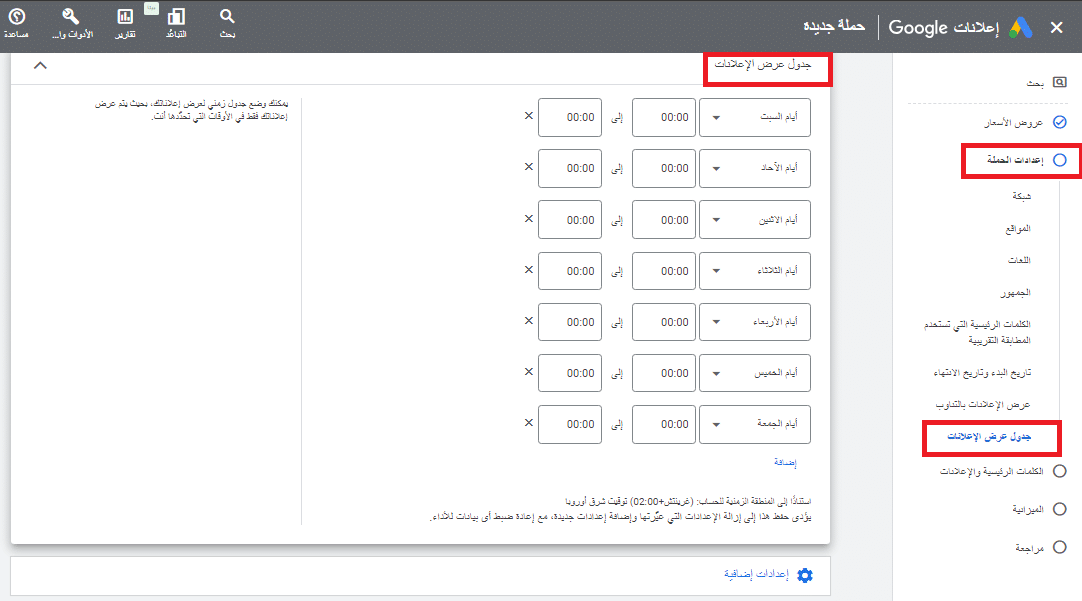The image size is (1082, 601).
Task: Edit Monday end time field
Action: pos(570,219)
